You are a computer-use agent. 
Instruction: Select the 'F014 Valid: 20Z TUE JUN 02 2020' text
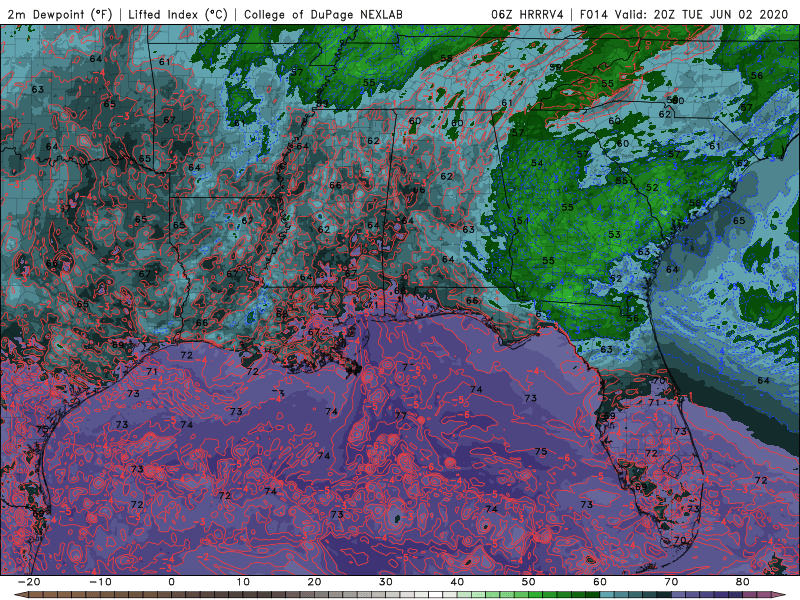point(684,14)
